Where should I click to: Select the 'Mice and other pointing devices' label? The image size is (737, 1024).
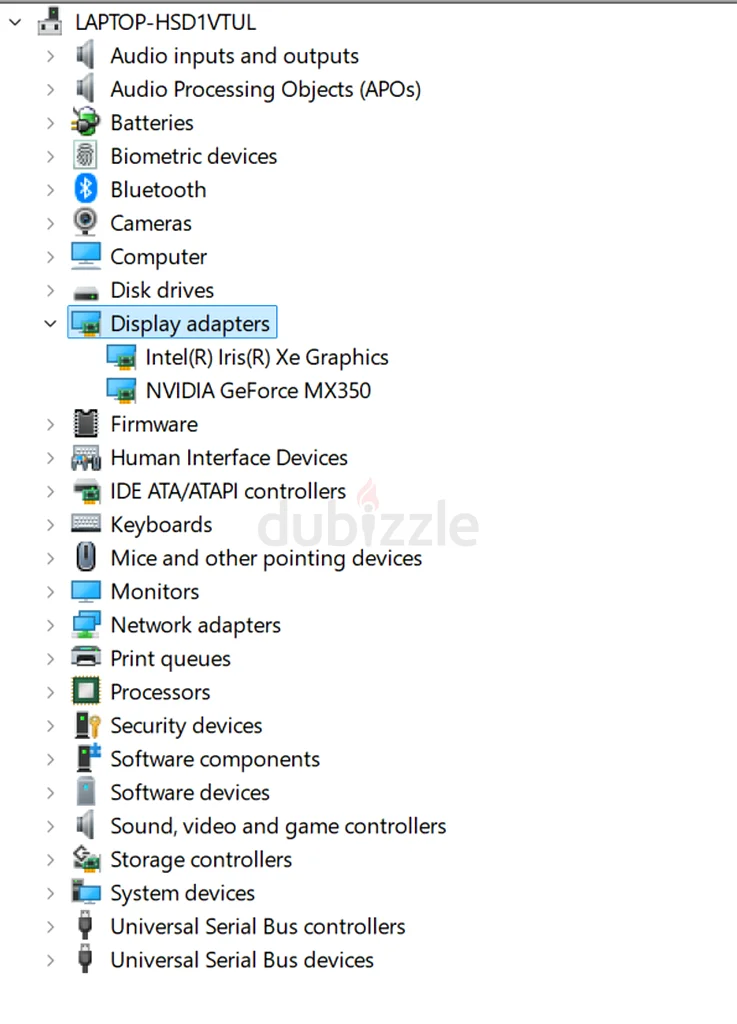(266, 558)
